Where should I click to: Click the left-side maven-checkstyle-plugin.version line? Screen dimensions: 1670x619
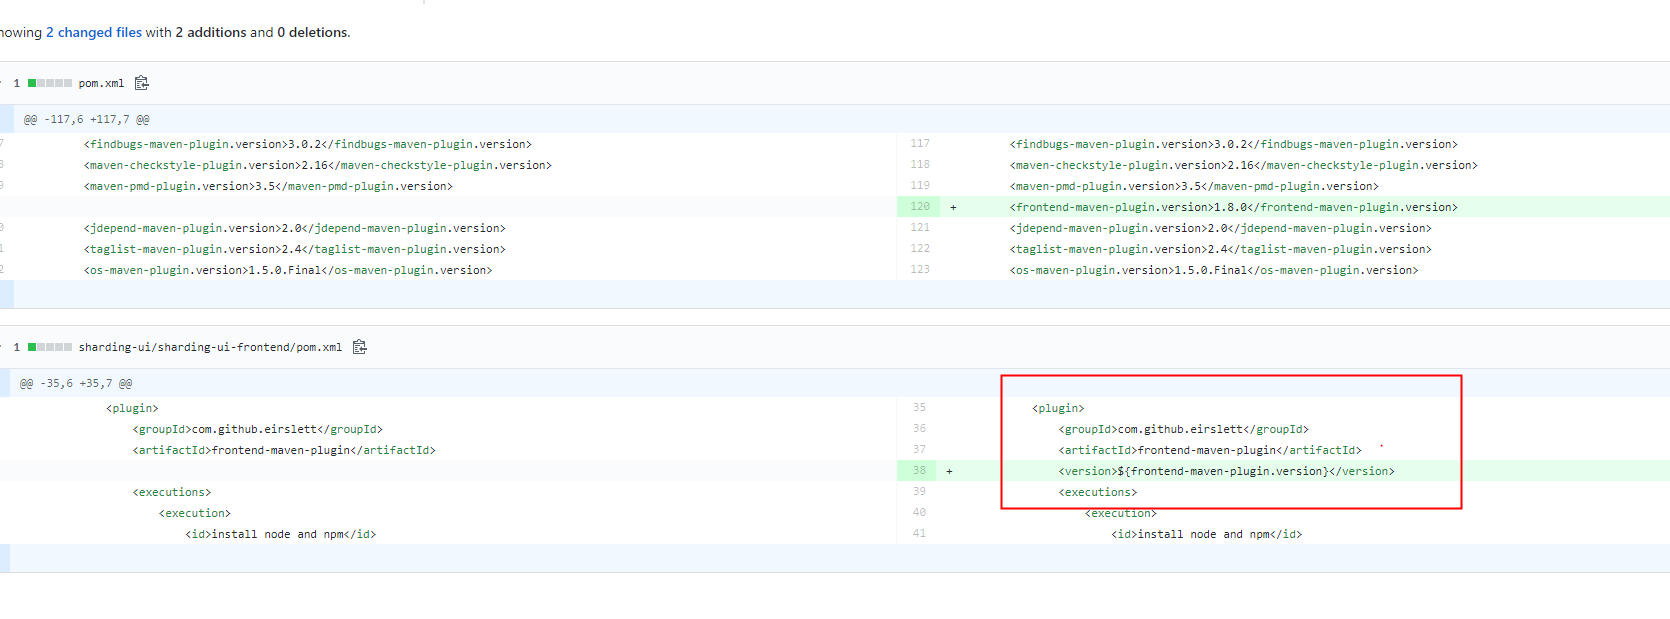(x=318, y=165)
